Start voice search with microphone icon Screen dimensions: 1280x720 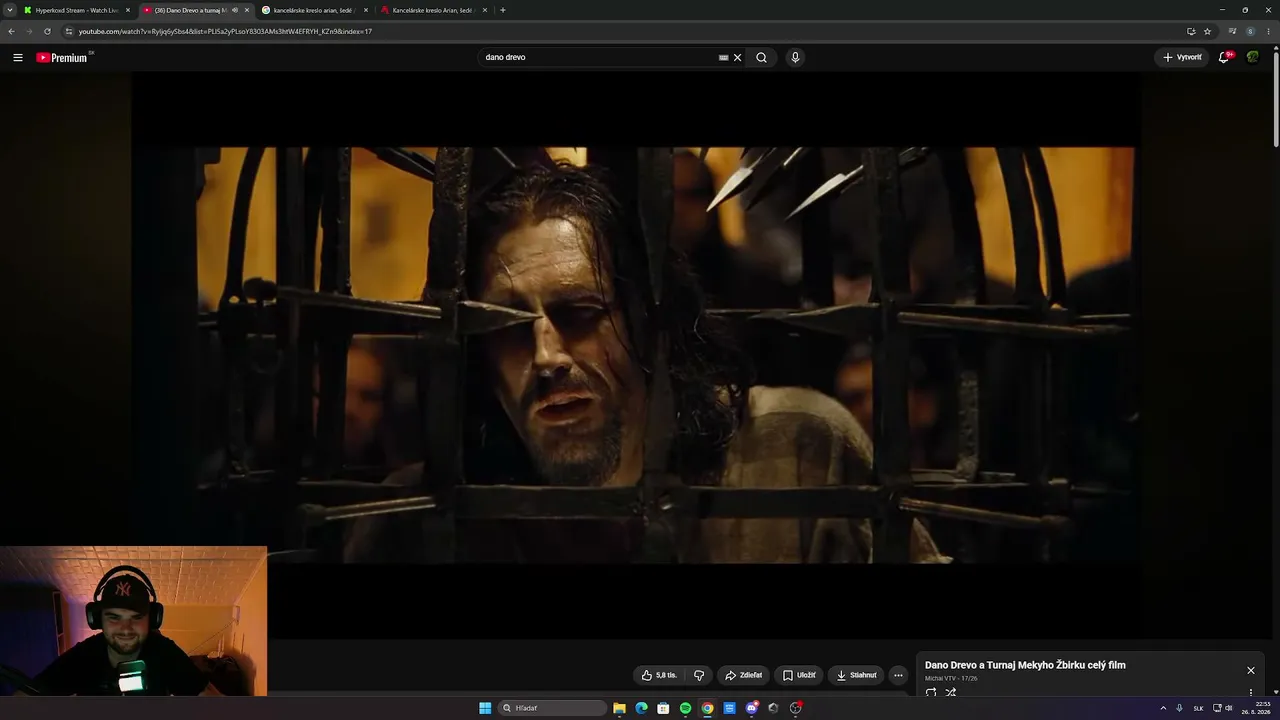(795, 57)
